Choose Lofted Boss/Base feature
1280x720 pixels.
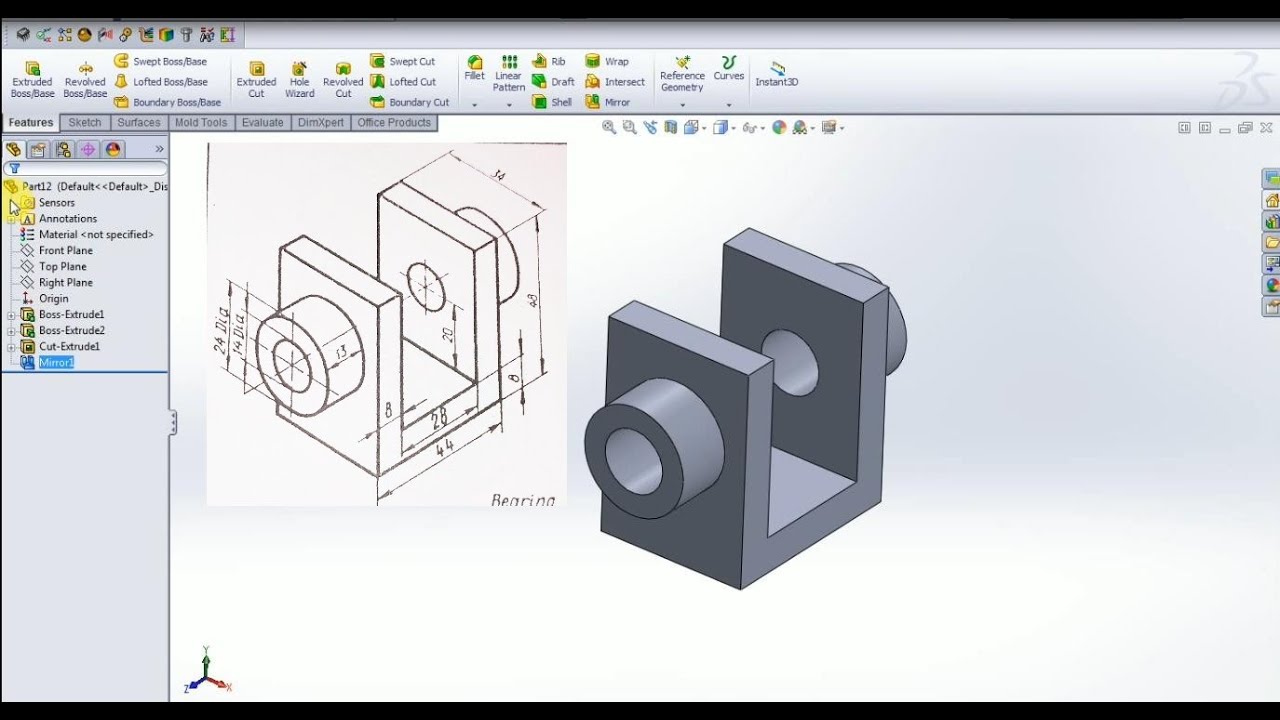tap(161, 82)
